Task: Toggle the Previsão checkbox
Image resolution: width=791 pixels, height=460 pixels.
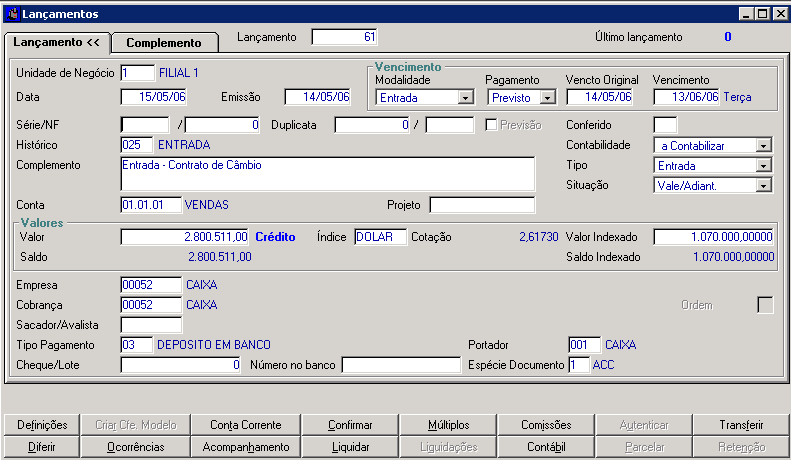Action: point(491,125)
